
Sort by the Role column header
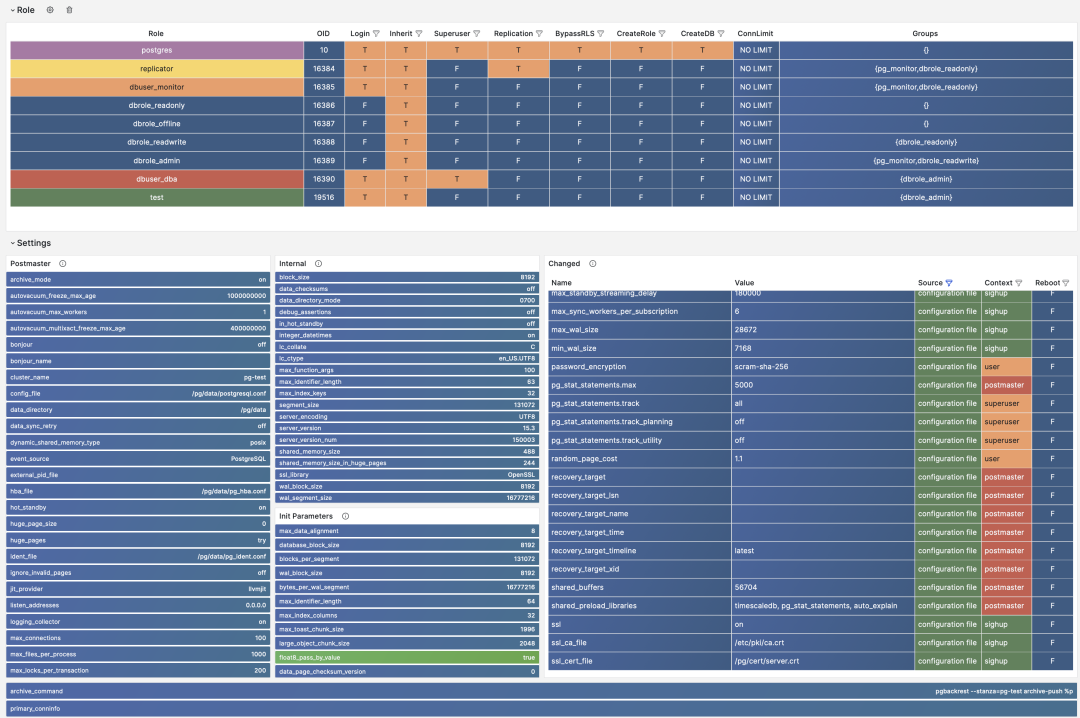click(x=156, y=33)
